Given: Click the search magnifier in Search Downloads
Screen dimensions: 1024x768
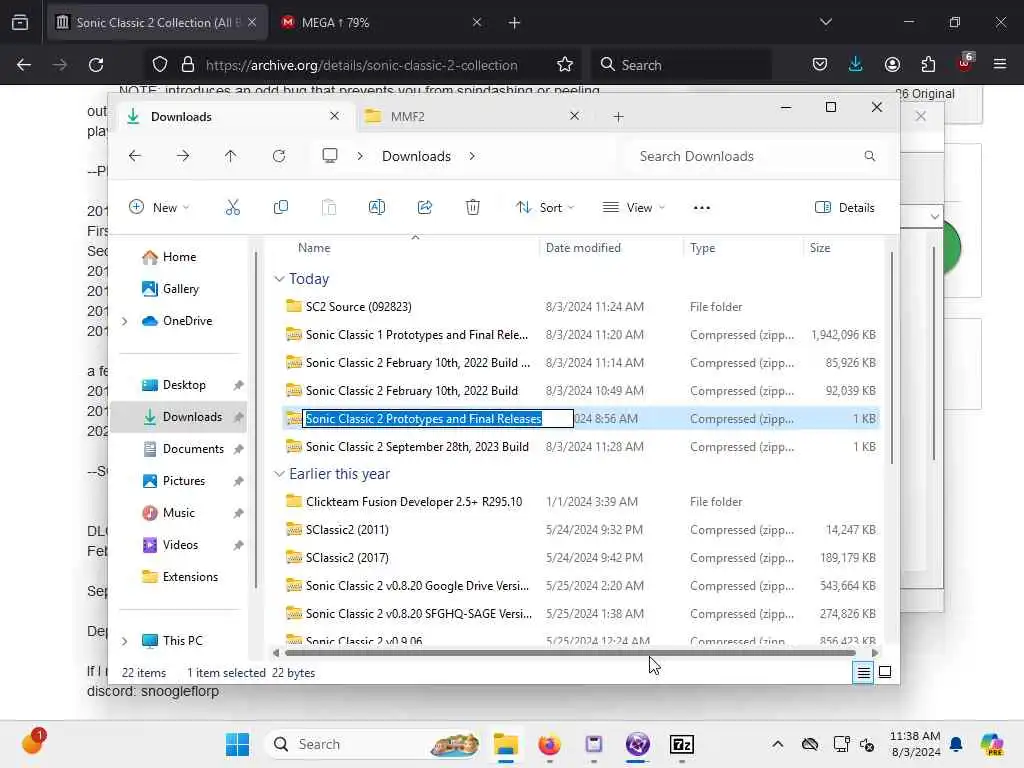Looking at the screenshot, I should [x=869, y=156].
